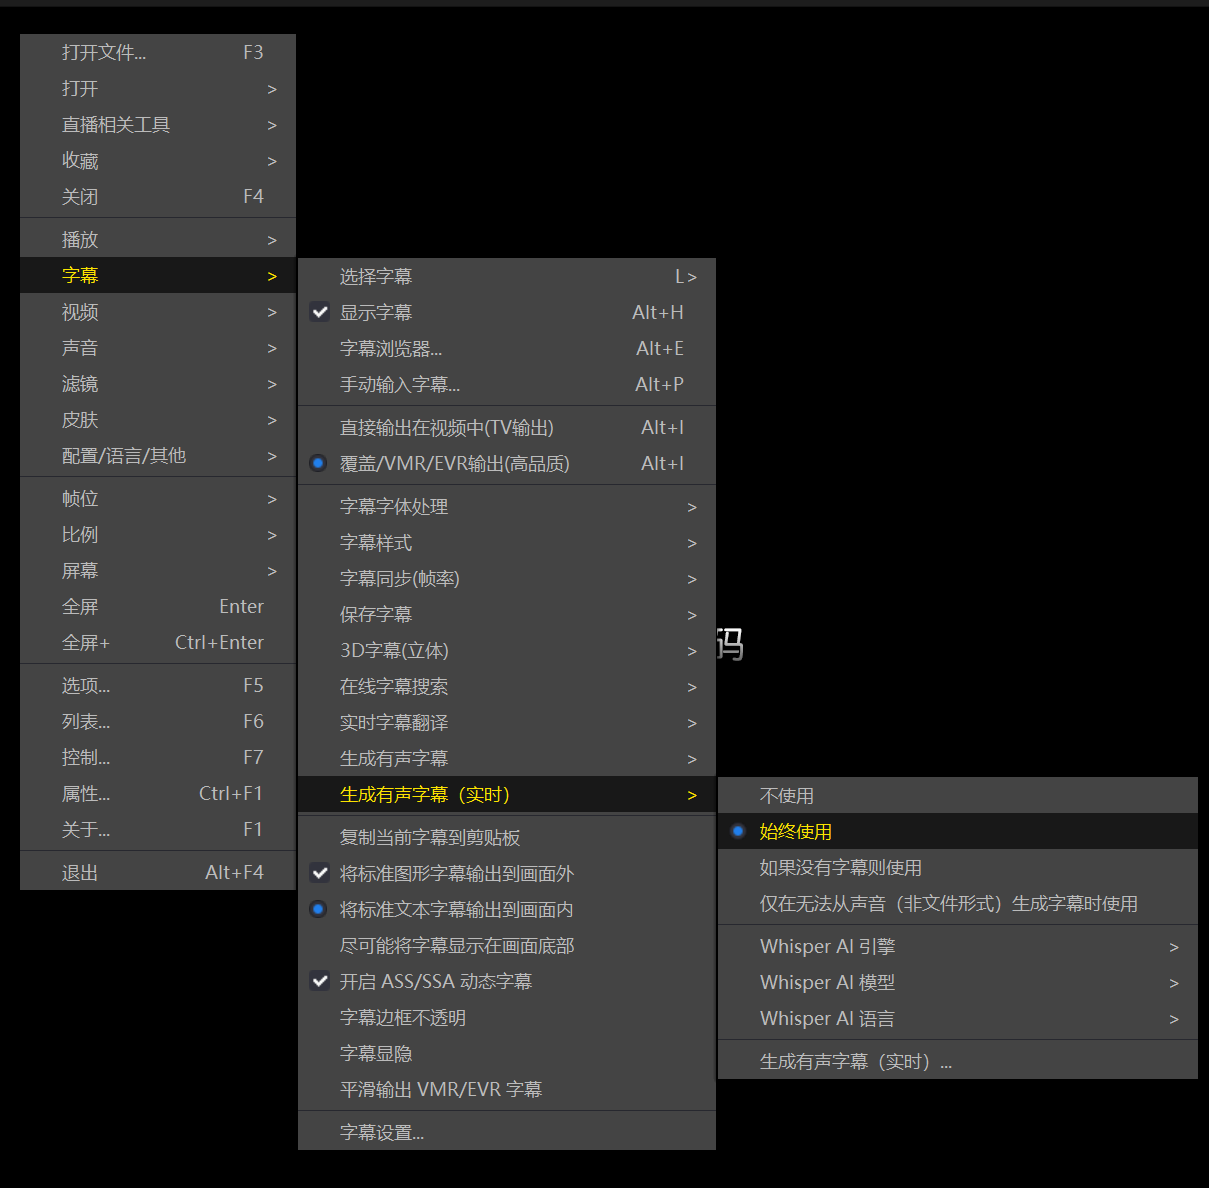Choose 退出 to exit the player
The width and height of the screenshot is (1209, 1188).
point(80,873)
